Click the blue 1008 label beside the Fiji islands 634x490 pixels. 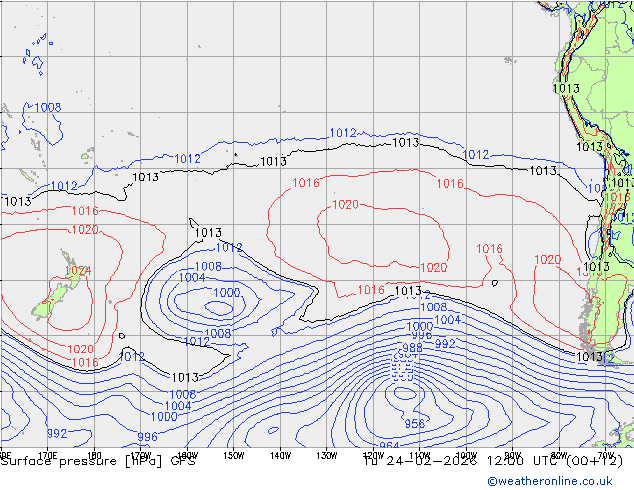(x=48, y=108)
